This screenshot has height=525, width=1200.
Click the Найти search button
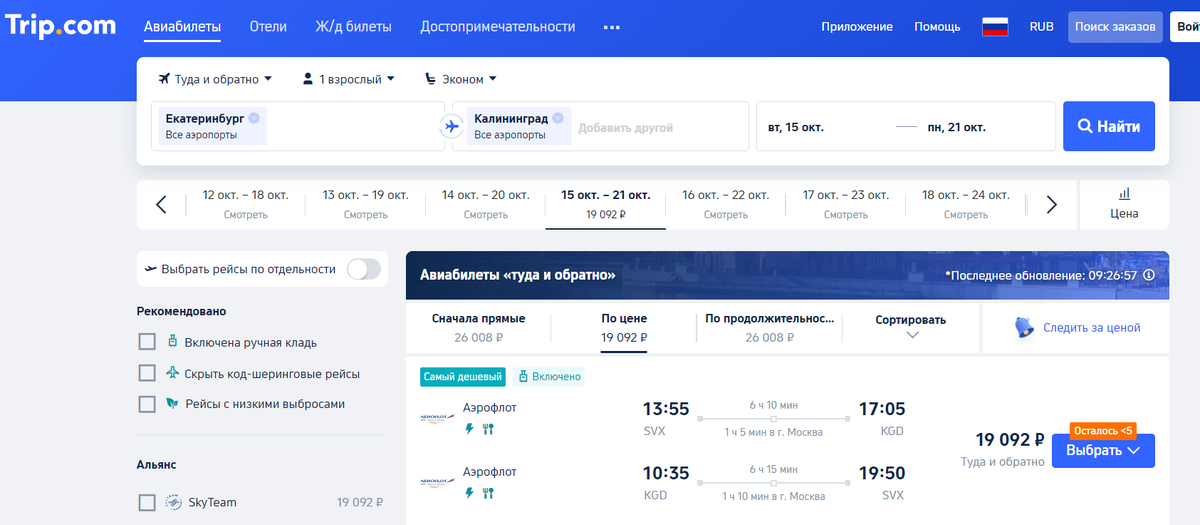pos(1109,126)
